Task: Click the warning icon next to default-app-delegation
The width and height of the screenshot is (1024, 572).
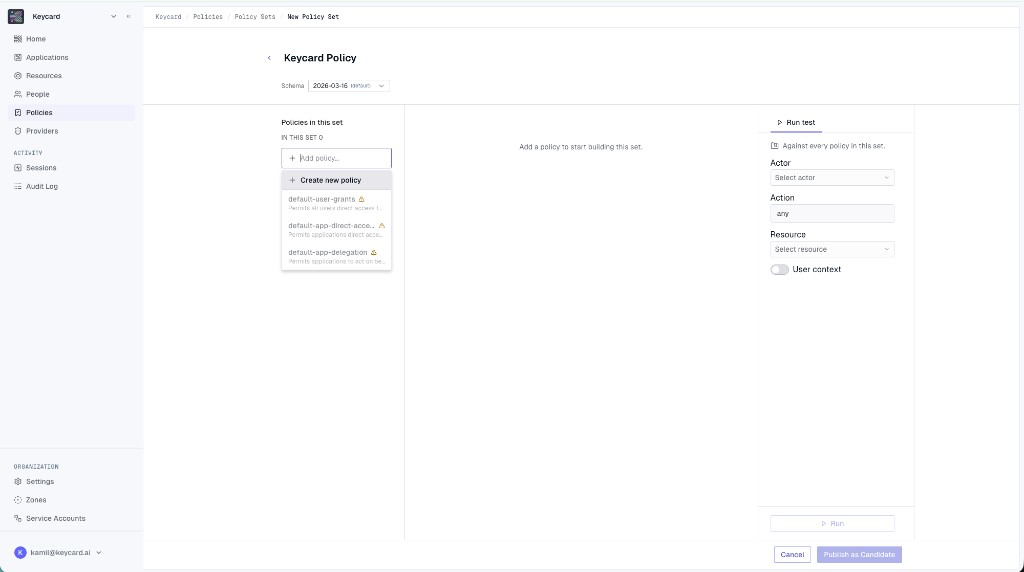Action: (374, 252)
